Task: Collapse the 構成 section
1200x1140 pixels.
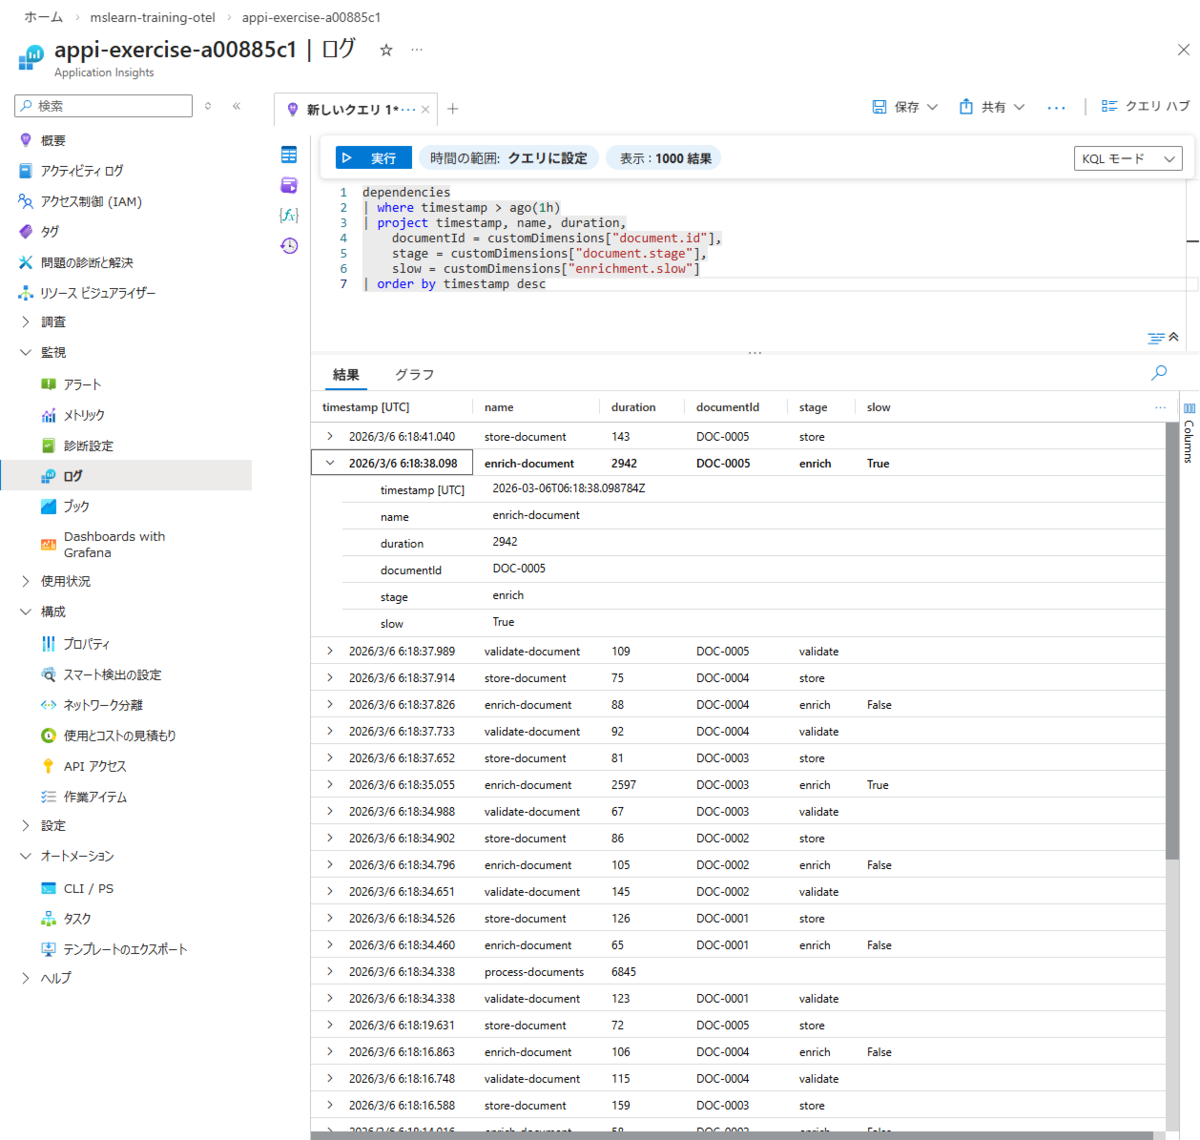Action: click(x=26, y=612)
